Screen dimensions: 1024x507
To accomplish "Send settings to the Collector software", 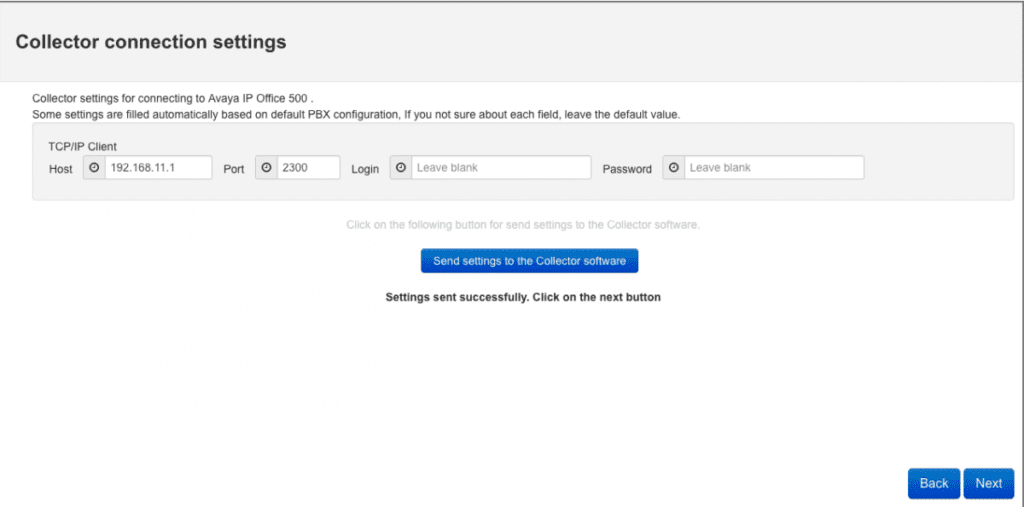I will point(530,261).
